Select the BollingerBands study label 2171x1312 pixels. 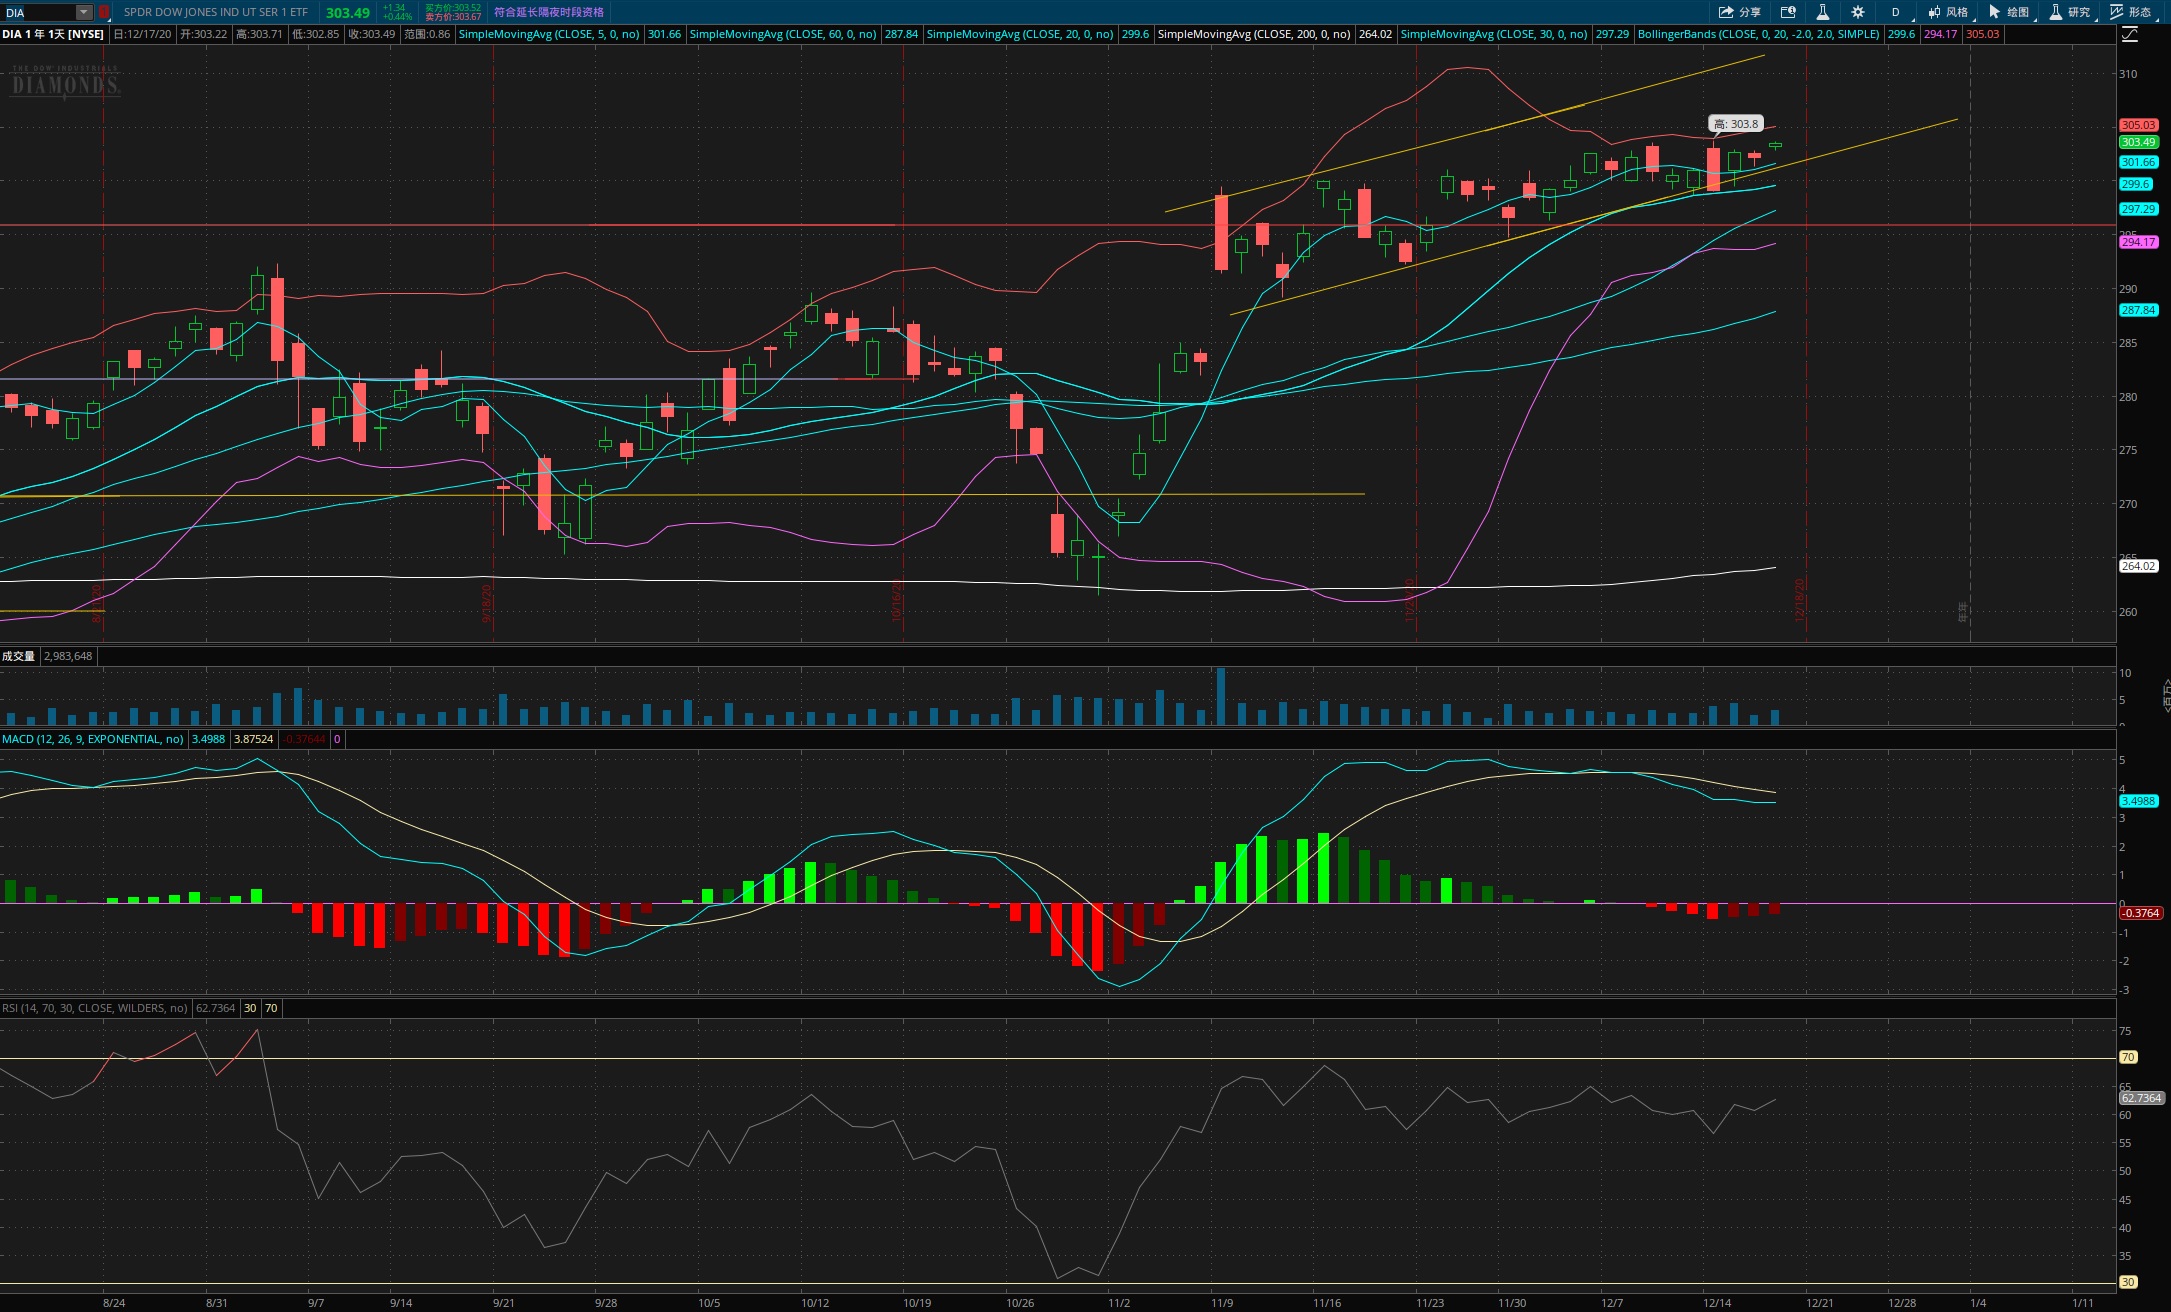pyautogui.click(x=1759, y=34)
